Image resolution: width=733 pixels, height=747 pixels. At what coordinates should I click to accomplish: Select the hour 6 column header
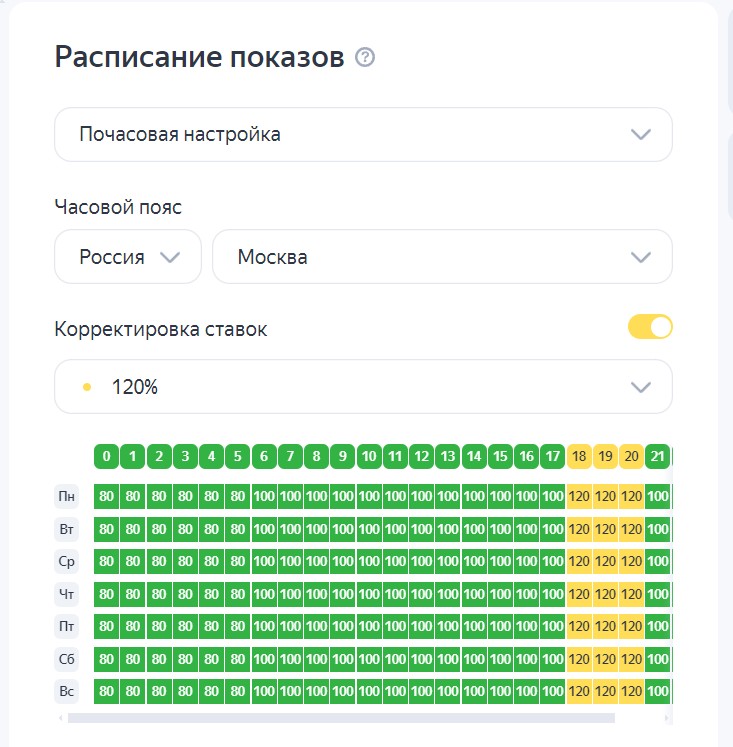pyautogui.click(x=264, y=457)
